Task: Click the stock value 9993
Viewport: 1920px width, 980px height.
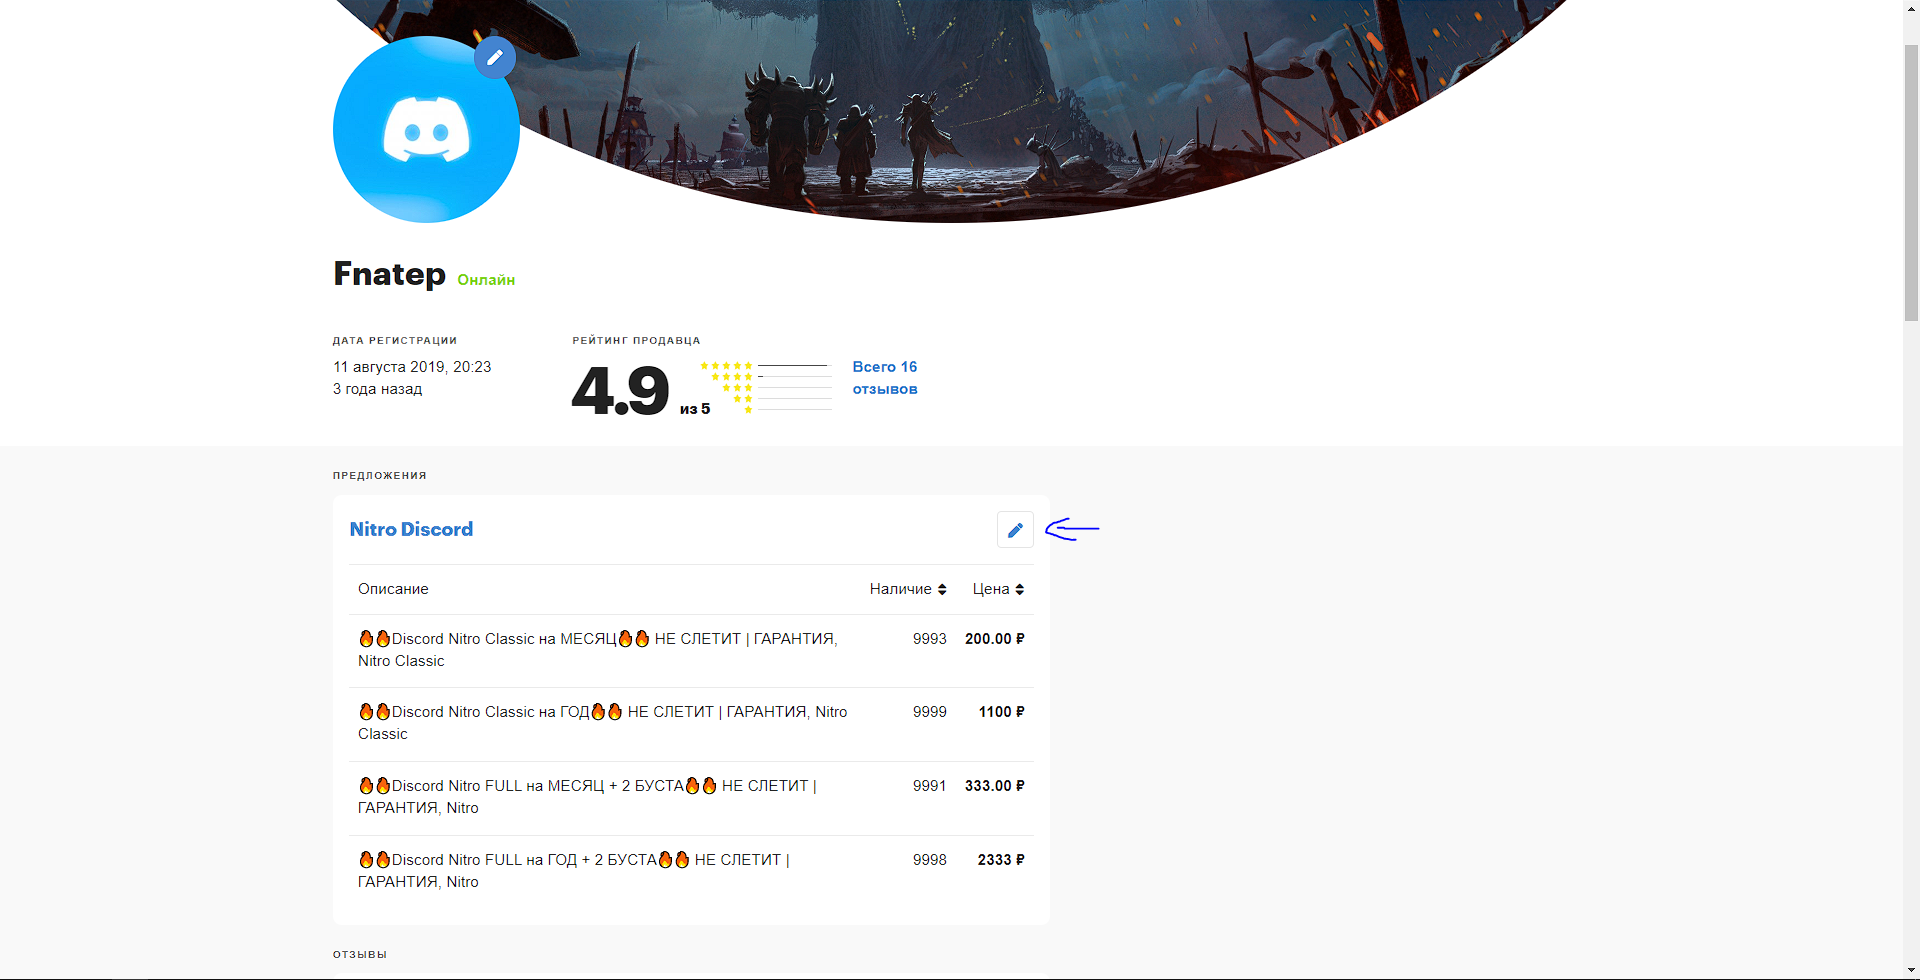Action: pos(930,639)
